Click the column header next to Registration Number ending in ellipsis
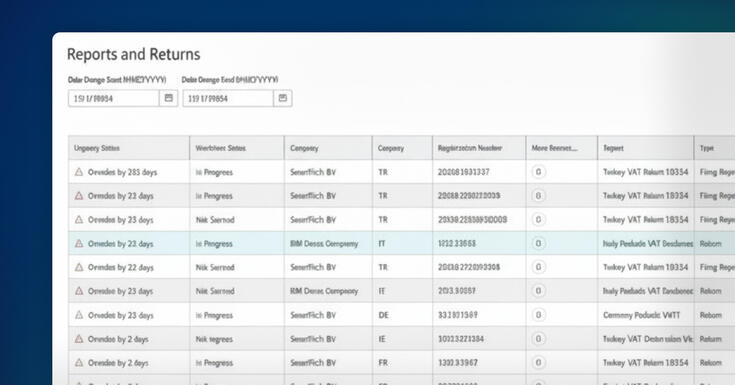This screenshot has height=385, width=735. [562, 148]
